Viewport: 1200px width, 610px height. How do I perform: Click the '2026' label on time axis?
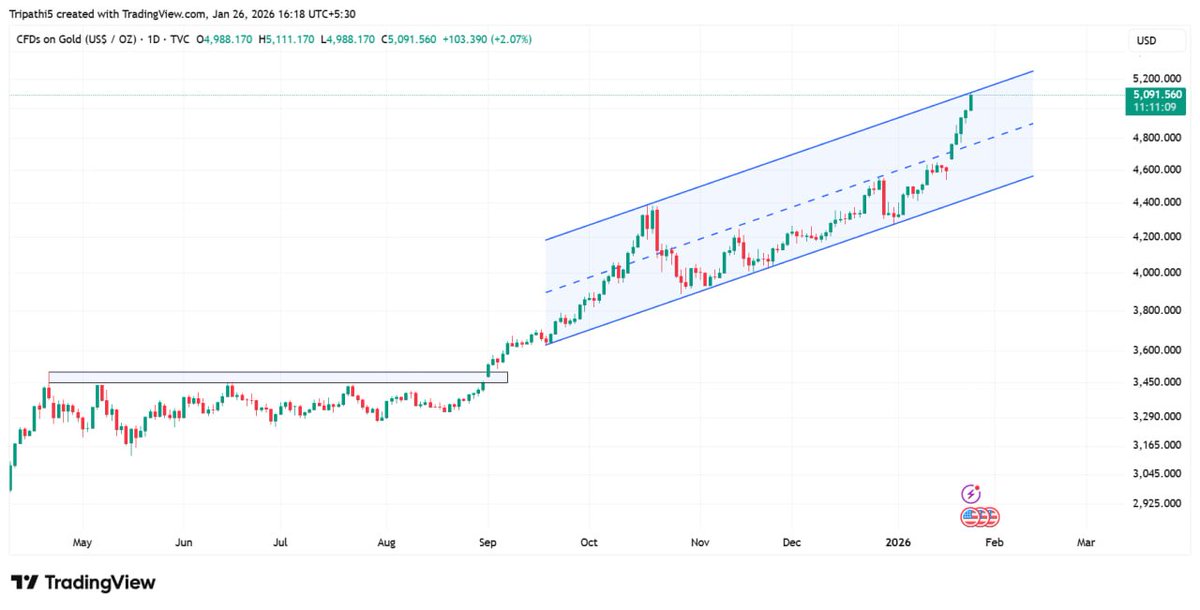(898, 543)
